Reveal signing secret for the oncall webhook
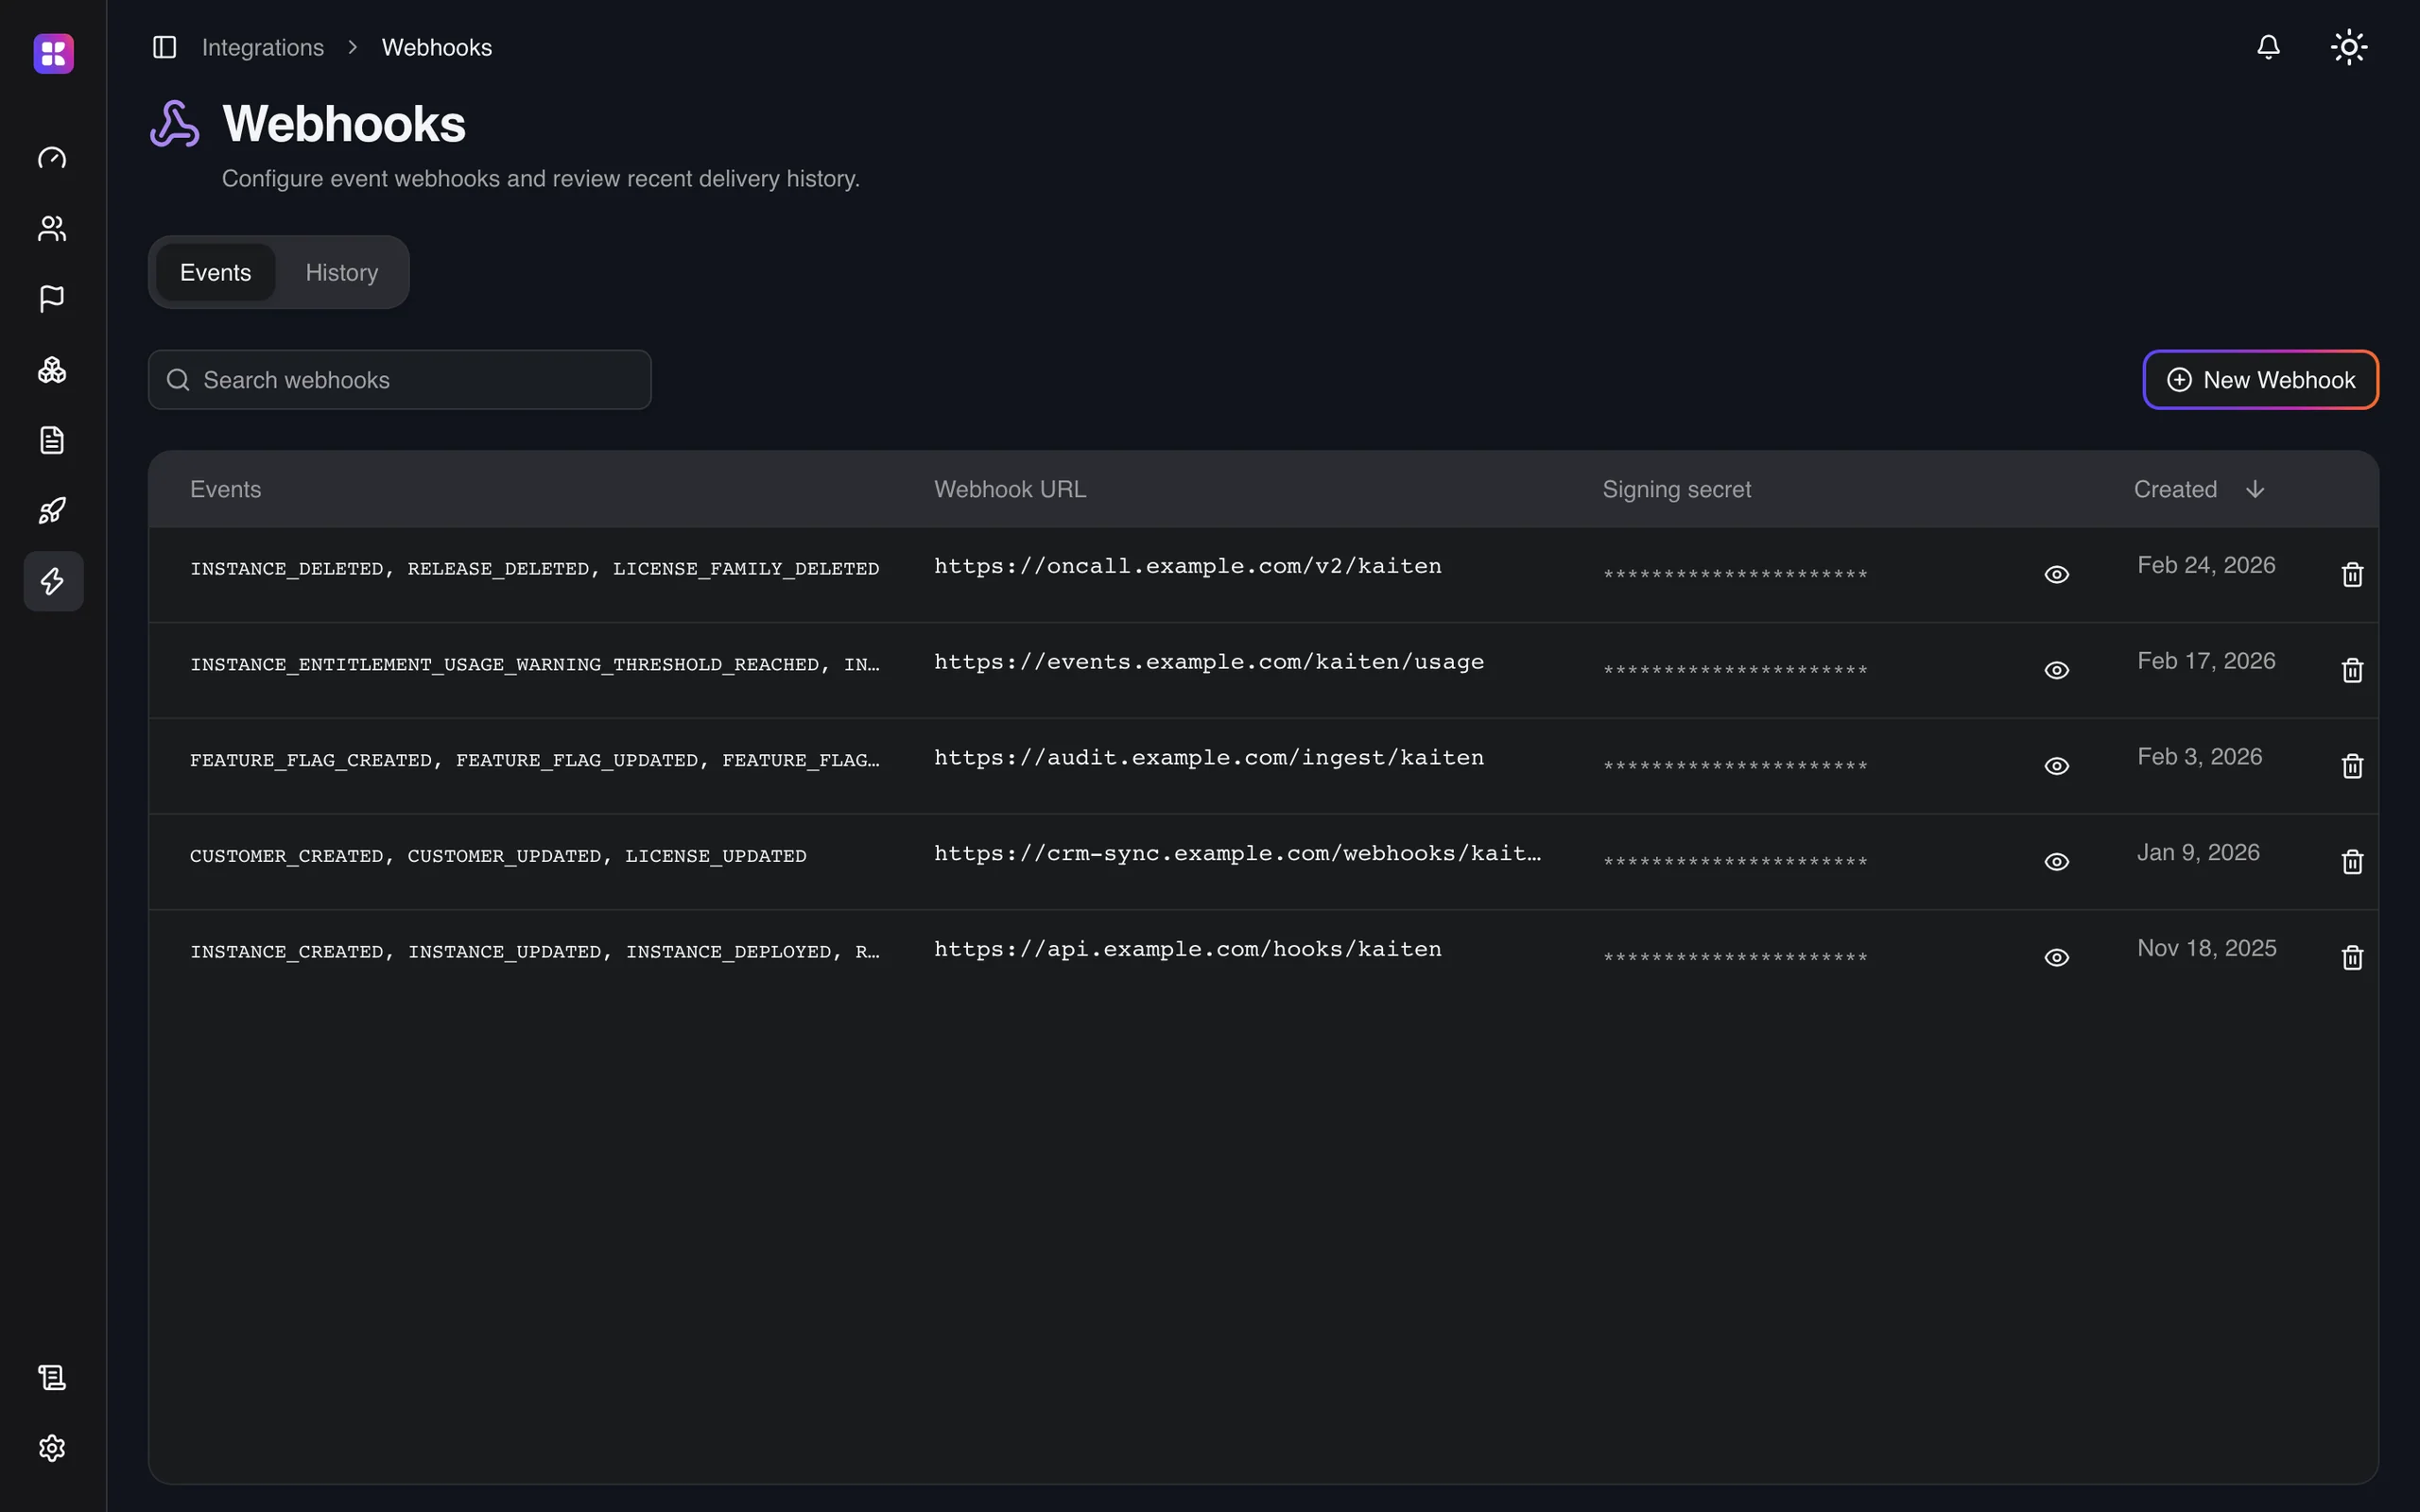This screenshot has height=1512, width=2420. click(2056, 575)
